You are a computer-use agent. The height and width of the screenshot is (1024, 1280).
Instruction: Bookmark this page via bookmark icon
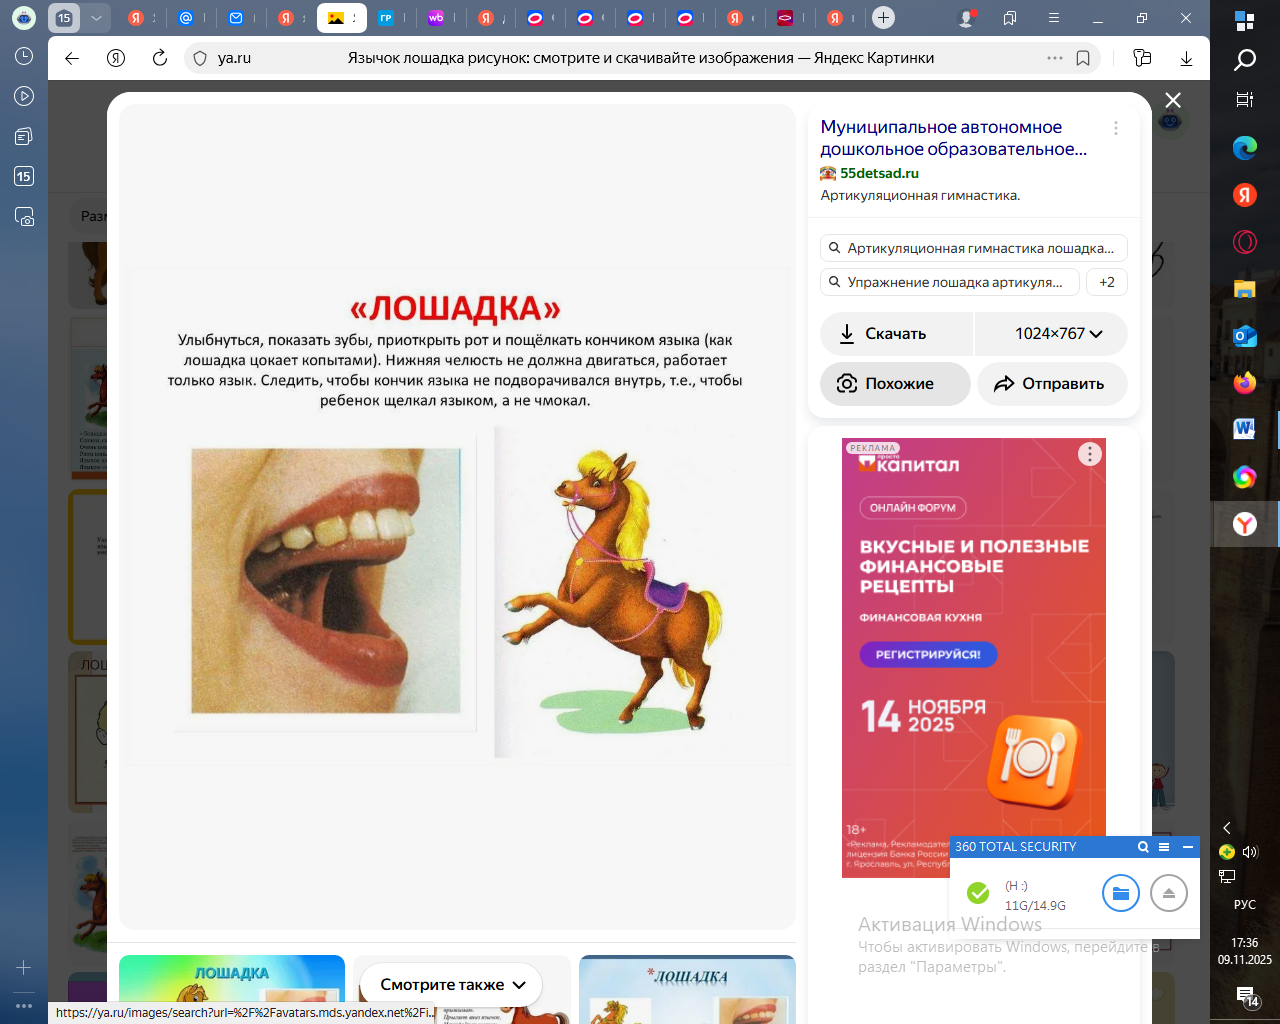point(1083,58)
